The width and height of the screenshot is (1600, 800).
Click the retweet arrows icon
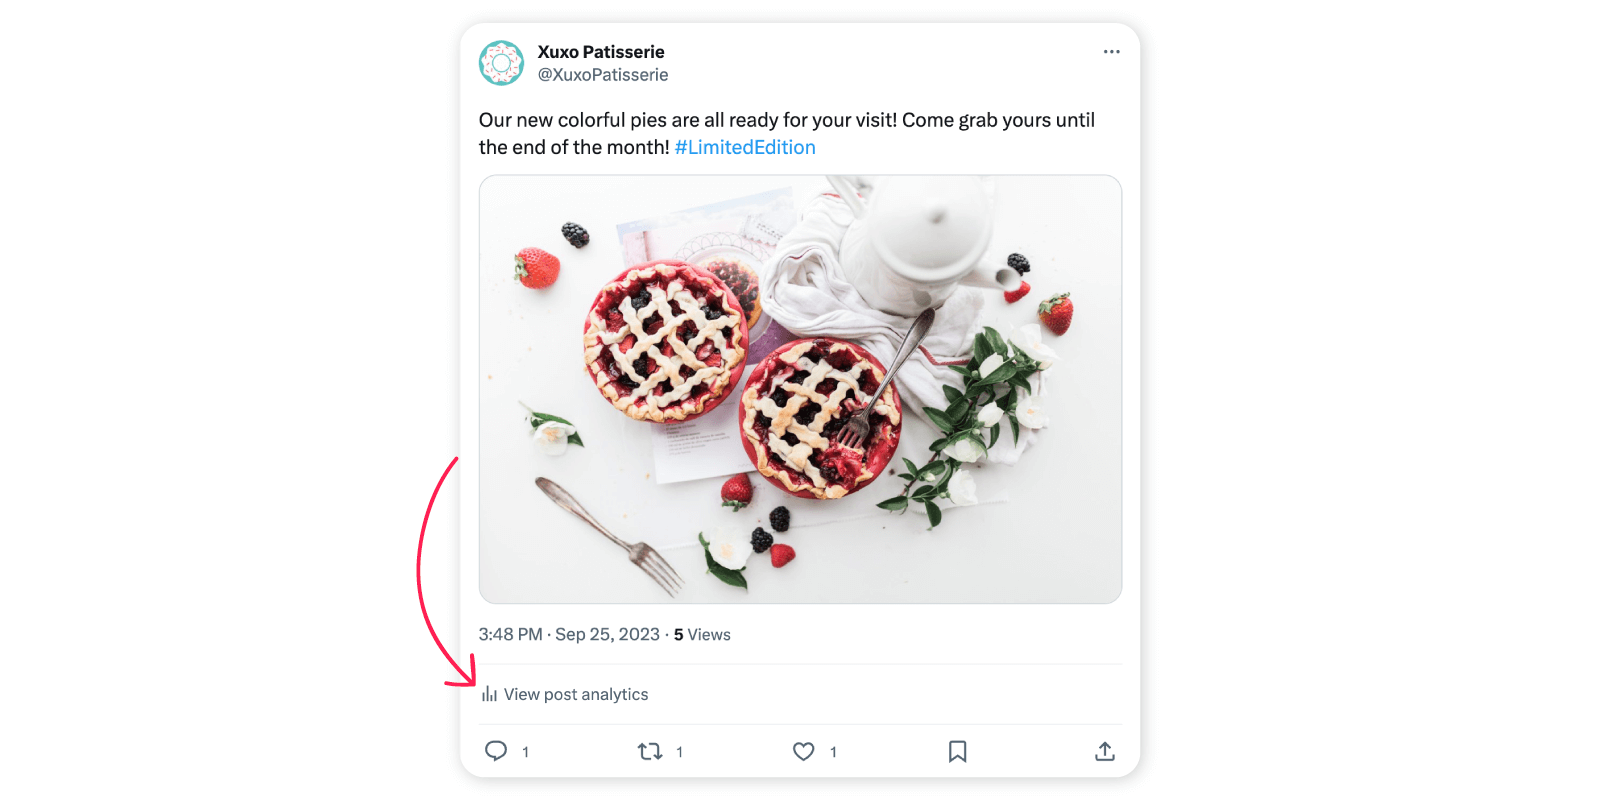(x=650, y=751)
